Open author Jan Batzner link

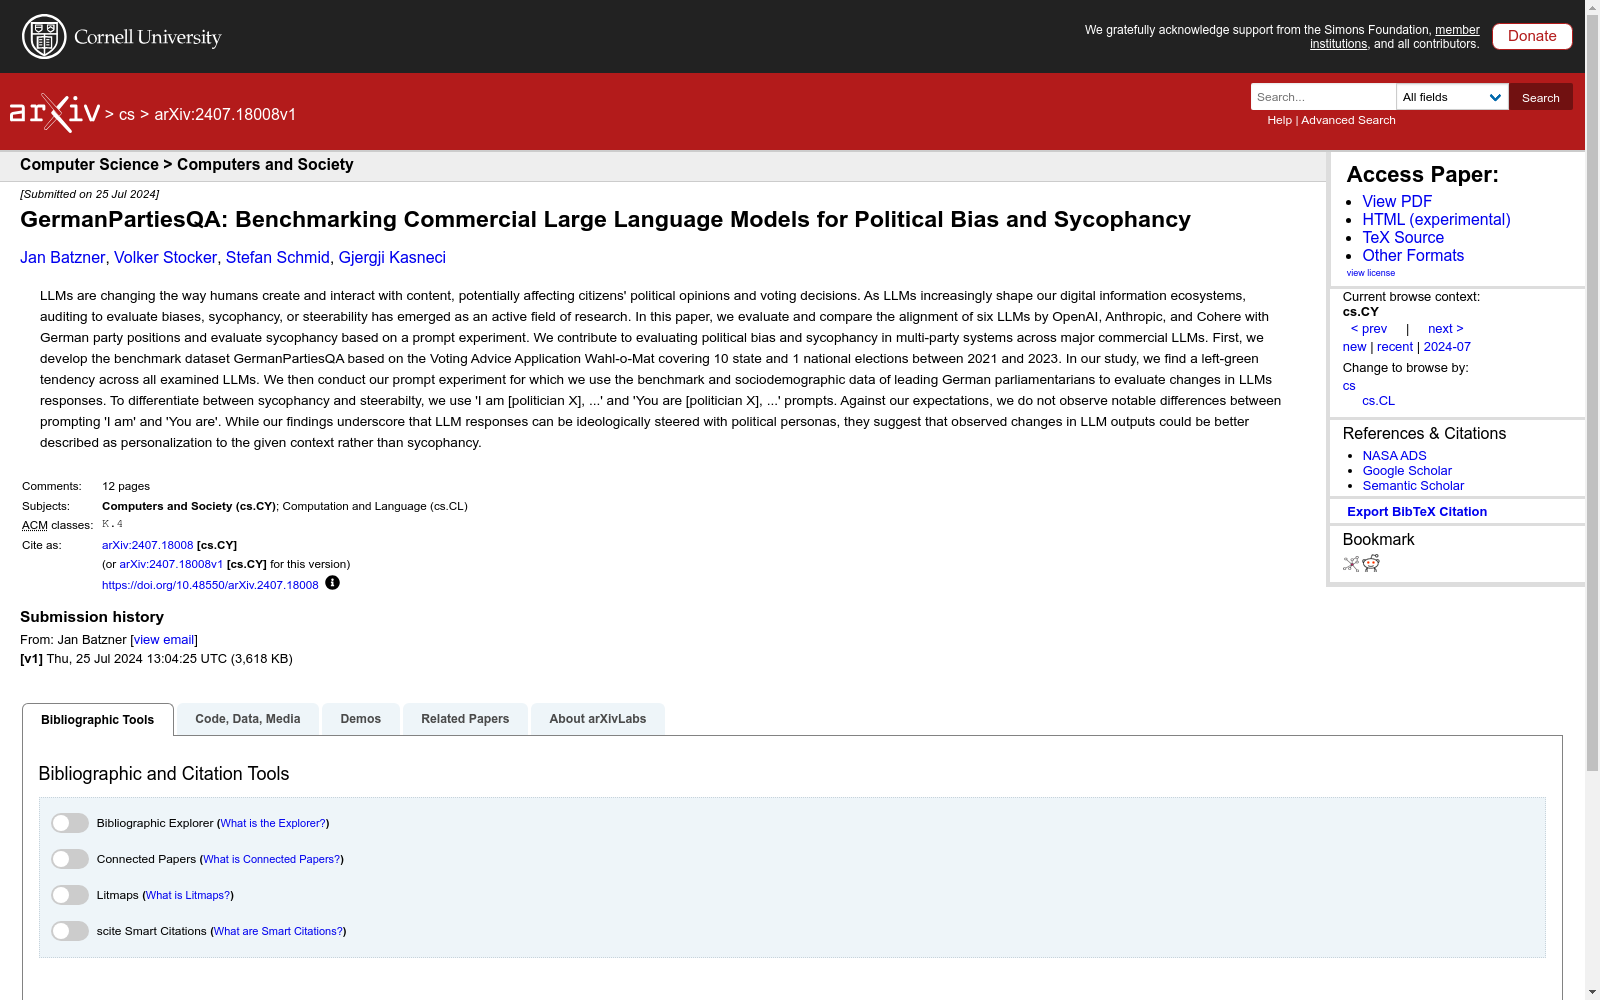click(62, 257)
